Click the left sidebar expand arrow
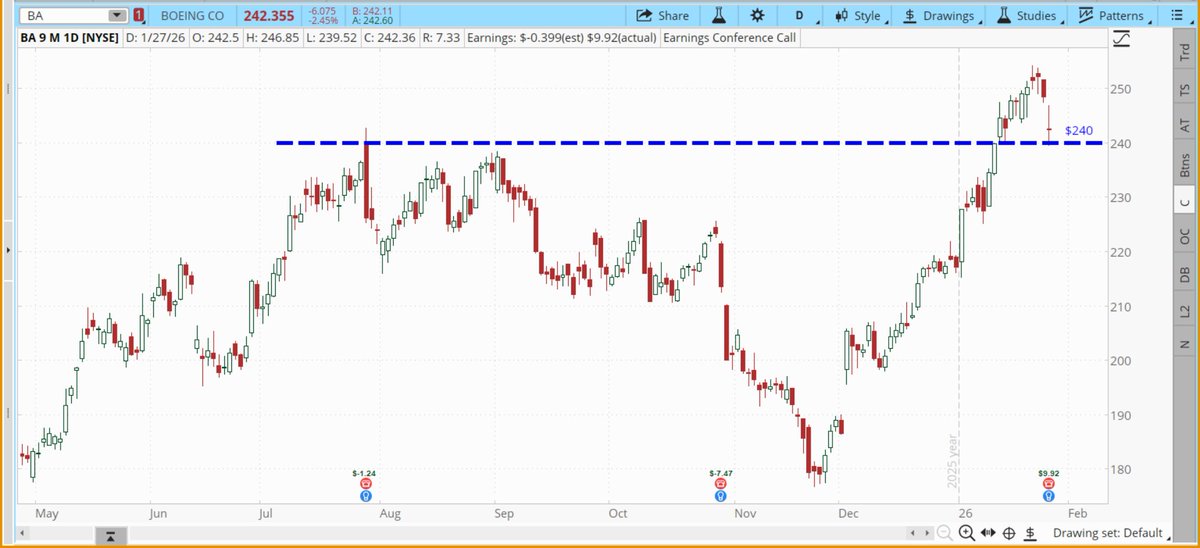1200x548 pixels. click(x=8, y=249)
